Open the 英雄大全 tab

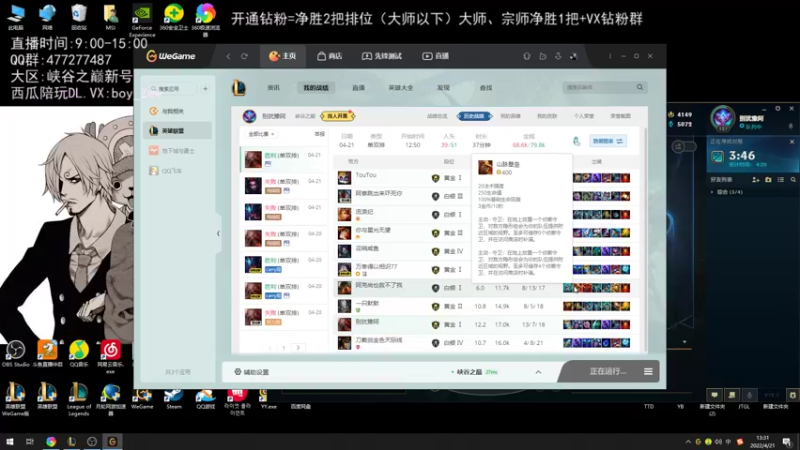pos(401,88)
